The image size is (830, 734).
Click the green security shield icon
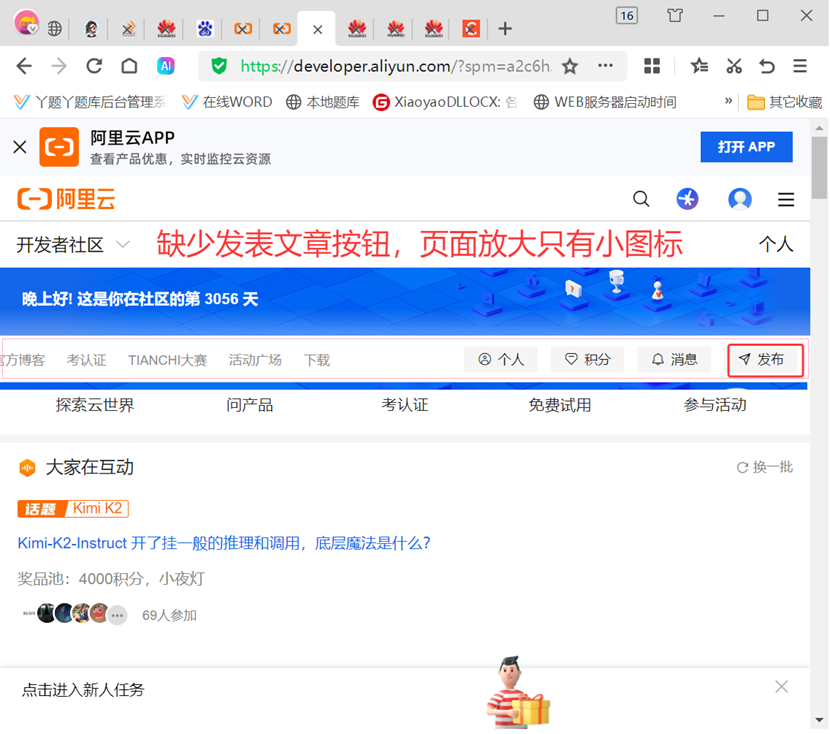click(219, 66)
